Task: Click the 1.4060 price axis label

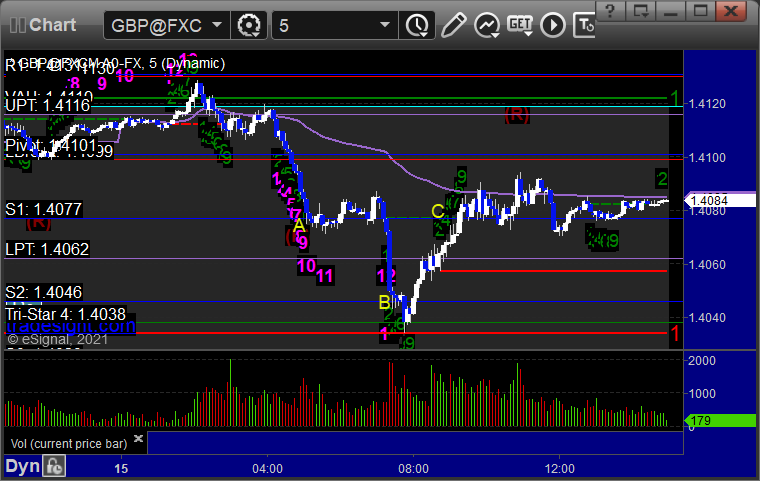Action: tap(707, 265)
